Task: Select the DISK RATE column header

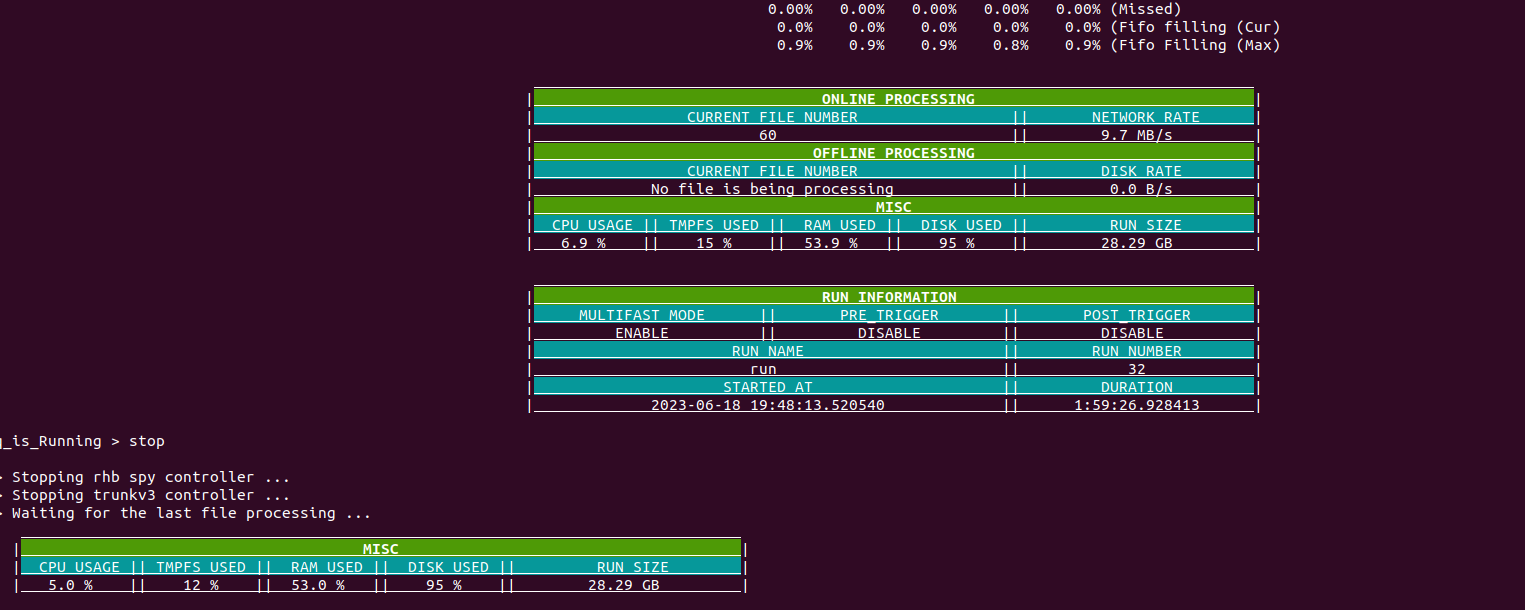Action: pos(1141,171)
